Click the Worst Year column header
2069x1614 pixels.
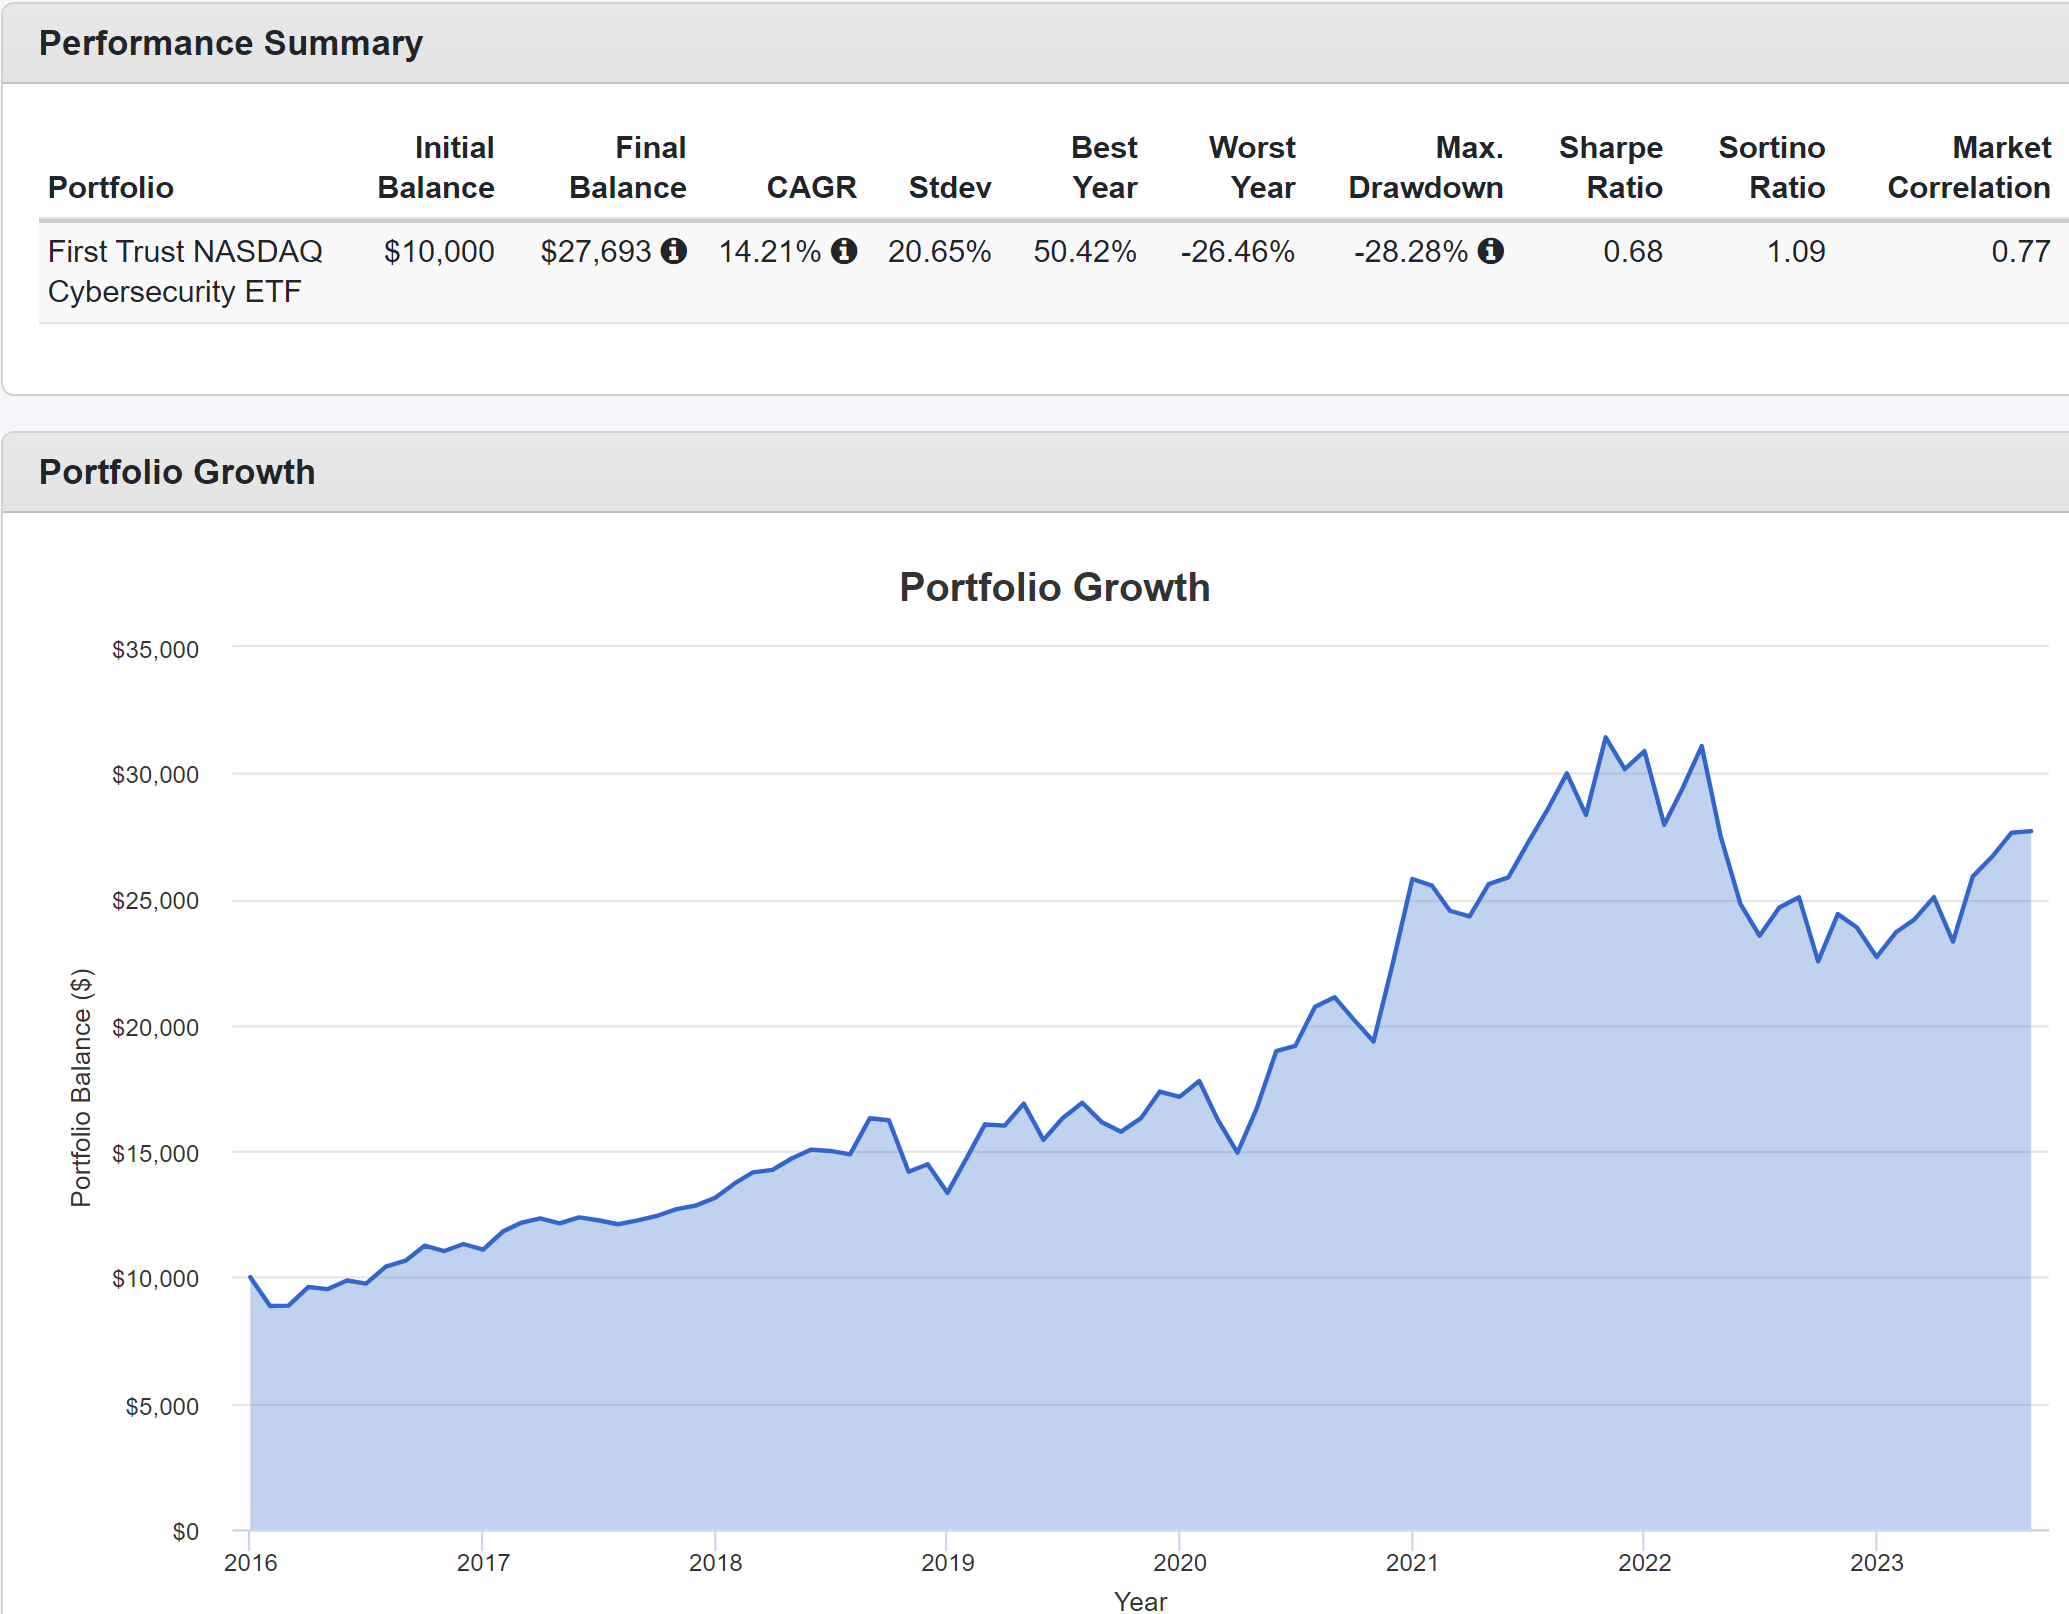1252,167
